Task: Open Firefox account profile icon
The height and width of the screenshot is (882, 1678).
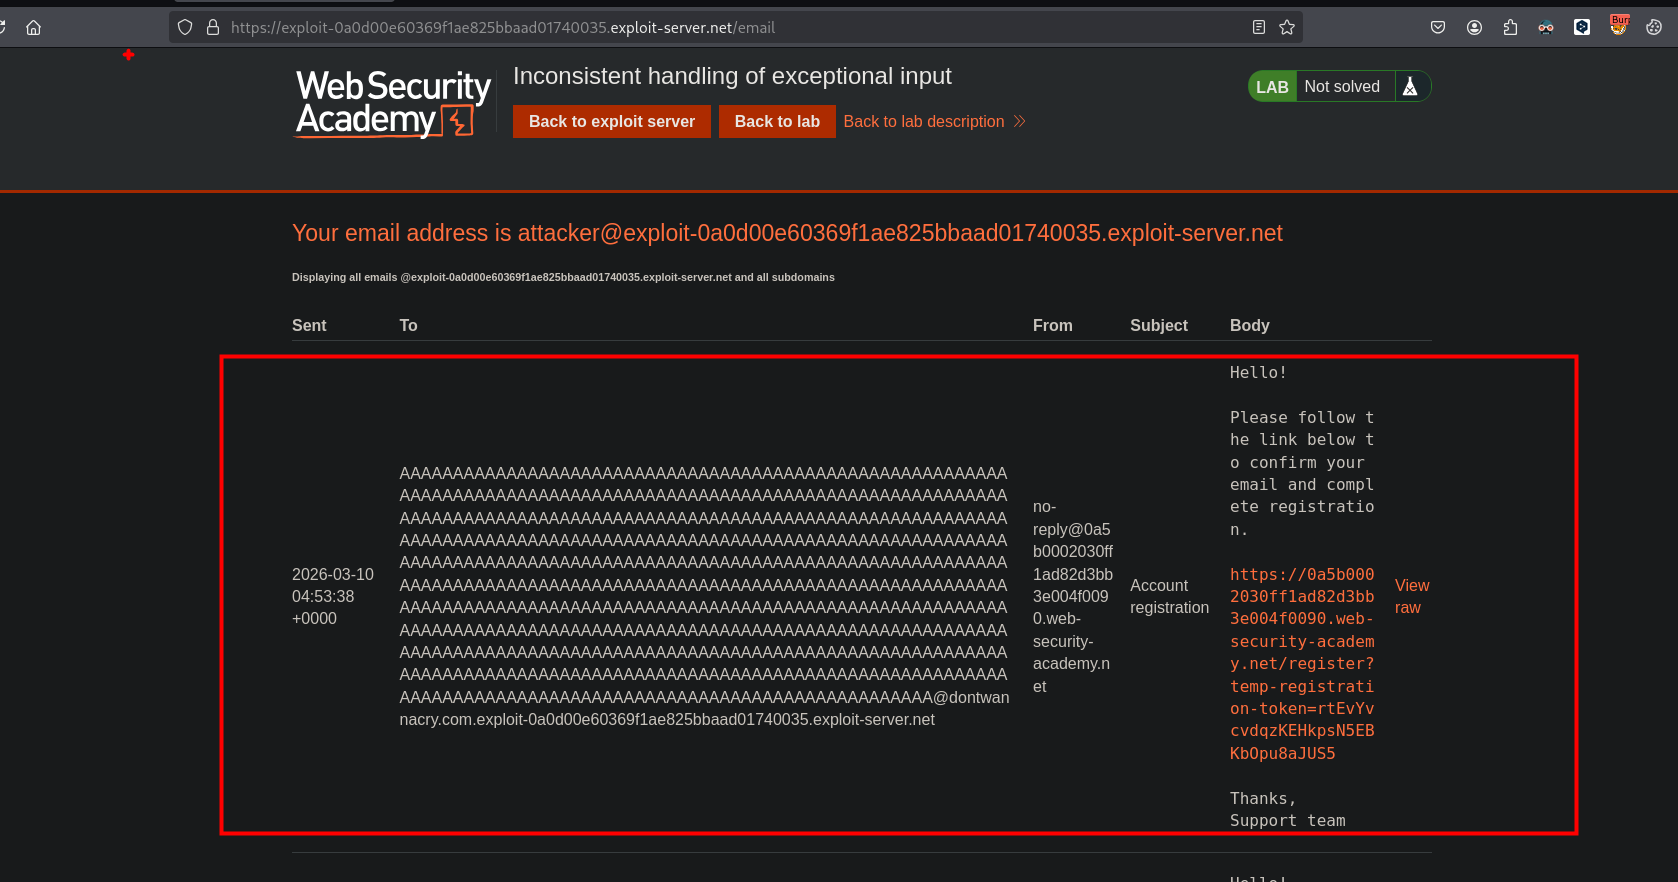Action: click(1474, 28)
